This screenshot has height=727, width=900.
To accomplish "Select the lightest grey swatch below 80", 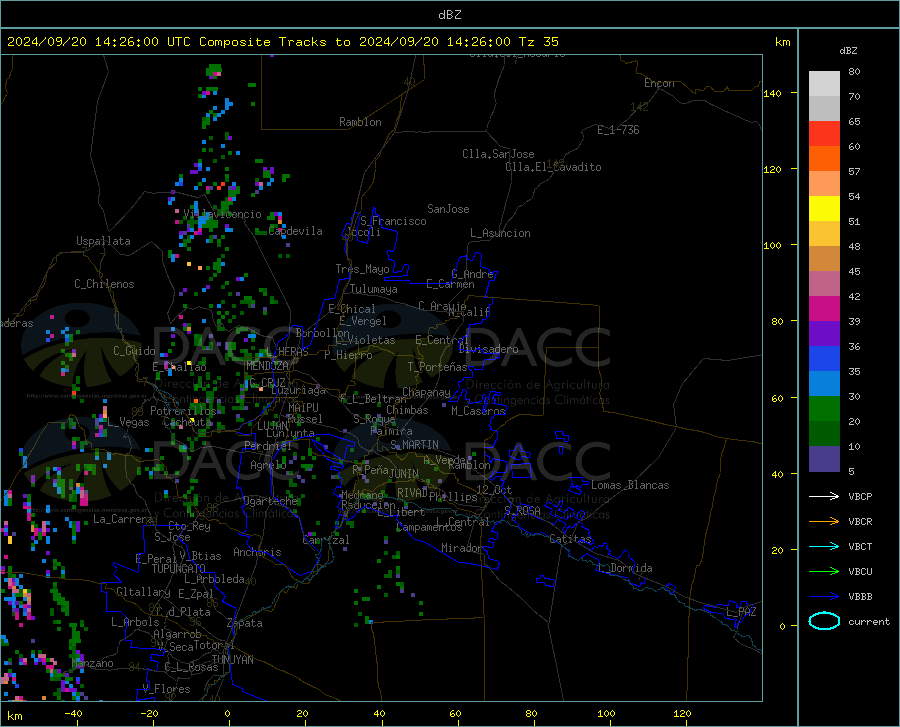I will coord(824,84).
